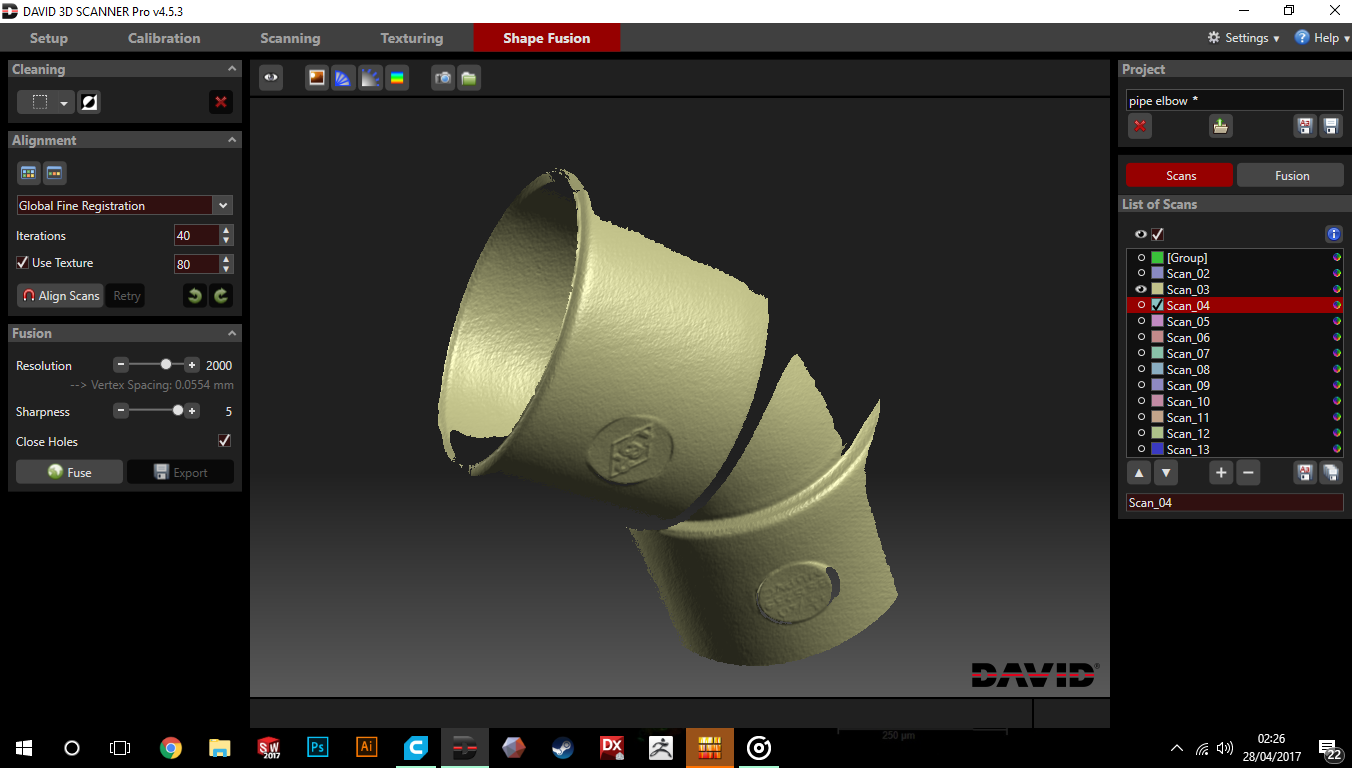Click save all scans stacked disks icon

(1331, 473)
